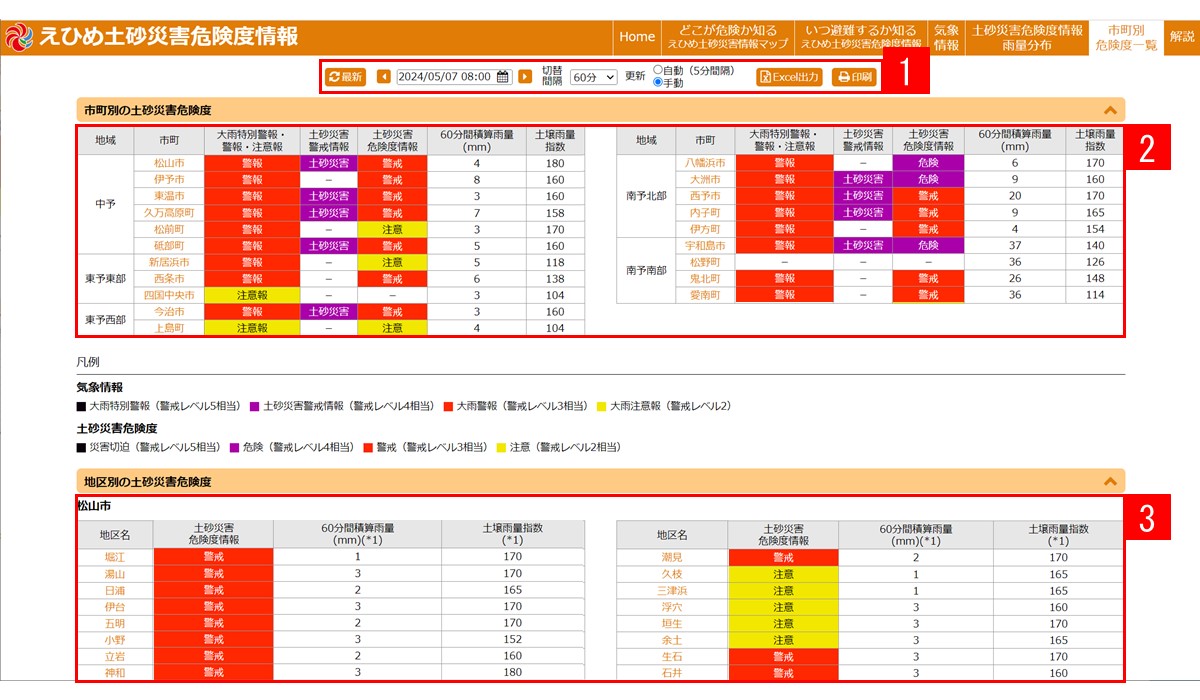Image resolution: width=1200 pixels, height=700 pixels.
Task: Open the 潮見 district link
Action: click(672, 557)
